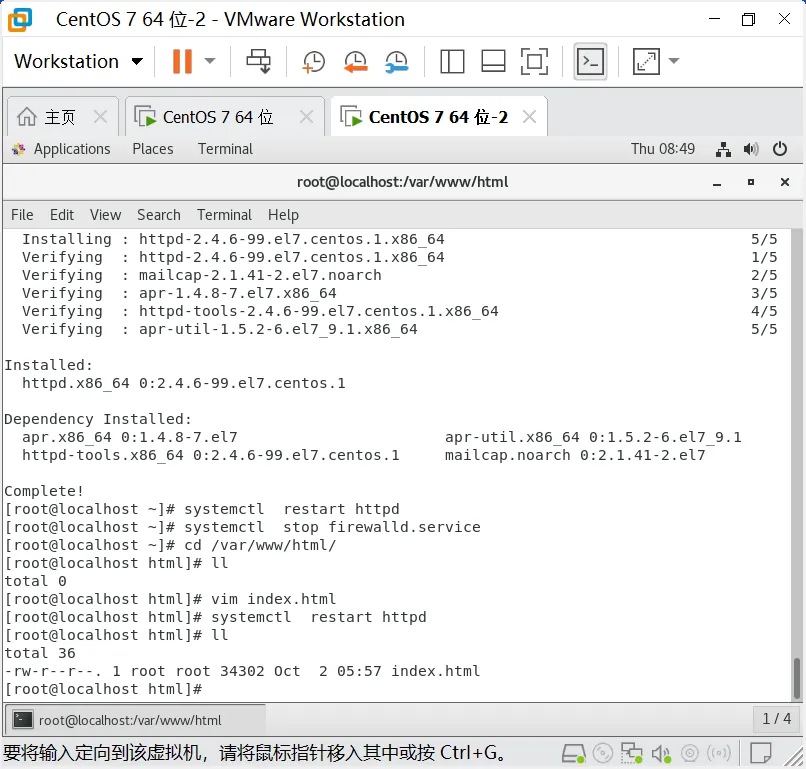The height and width of the screenshot is (769, 806).
Task: Show the console view
Action: pos(590,62)
